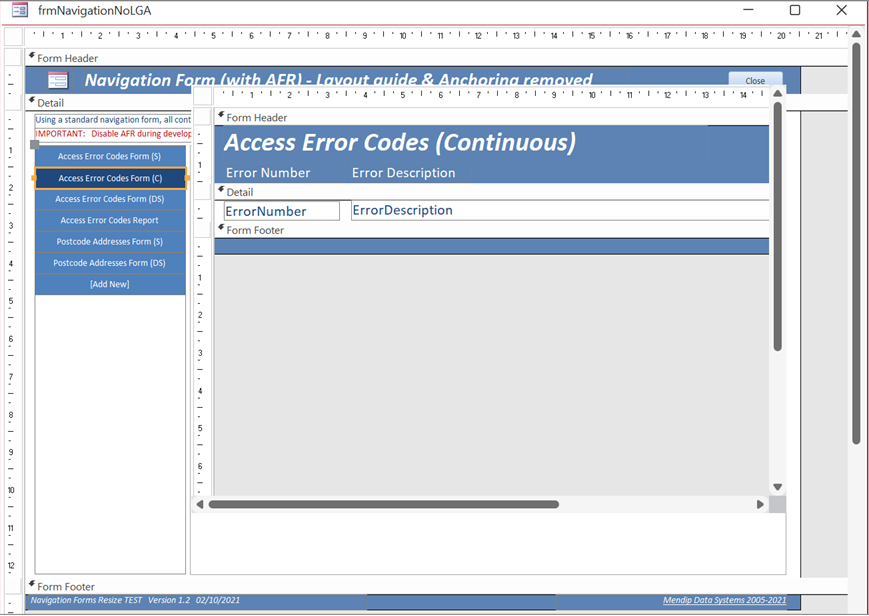The height and width of the screenshot is (616, 869).
Task: Open the Access Error Codes Form (DS) tab
Action: [110, 199]
